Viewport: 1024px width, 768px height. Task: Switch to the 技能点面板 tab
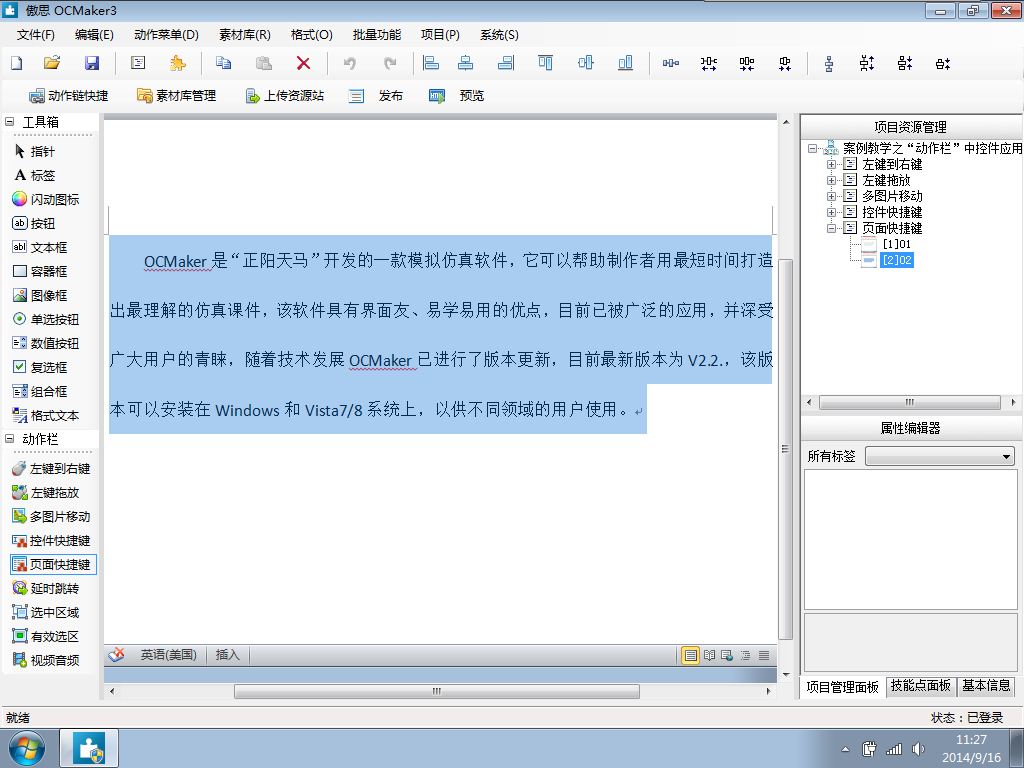coord(921,686)
